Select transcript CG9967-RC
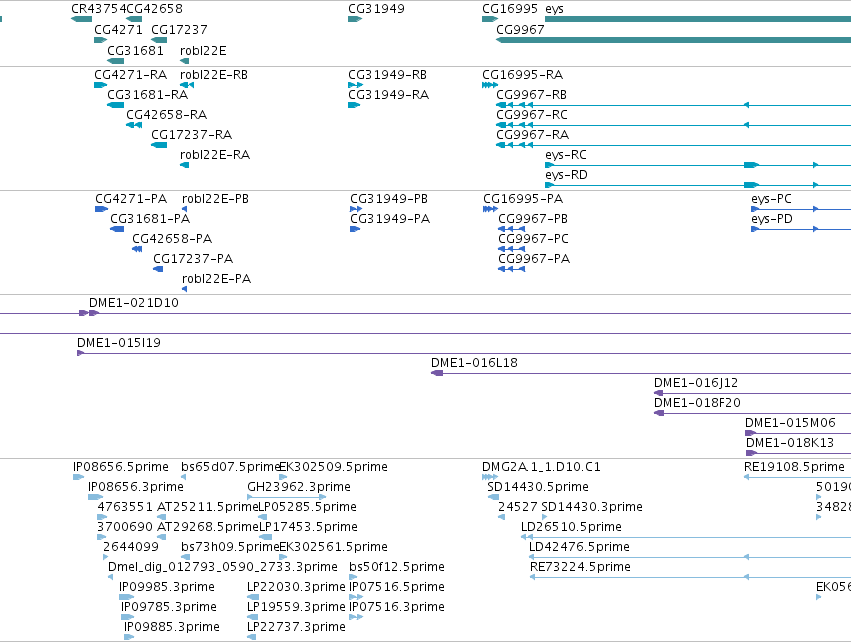The image size is (851, 642). [x=532, y=115]
